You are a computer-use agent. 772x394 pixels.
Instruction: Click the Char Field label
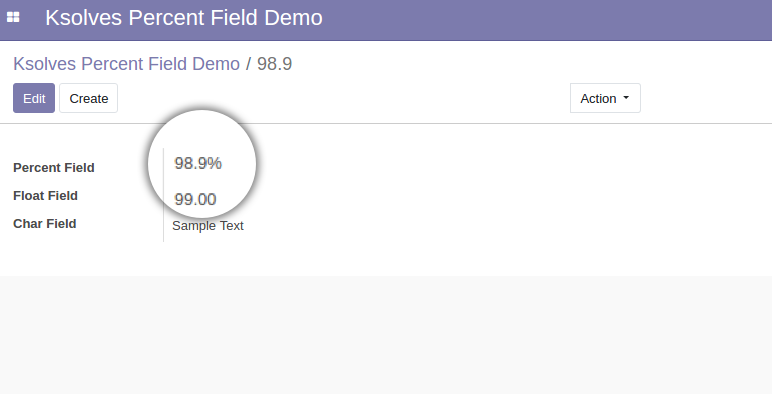click(45, 224)
